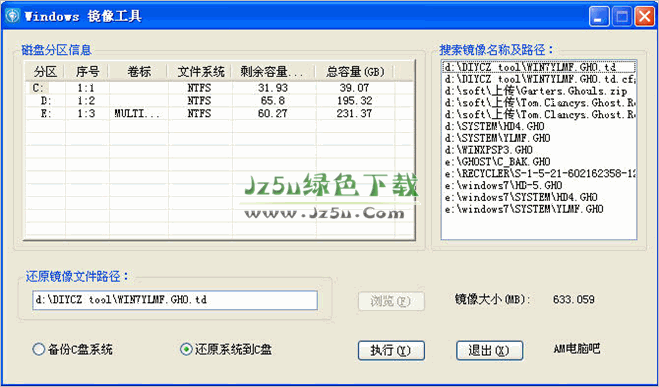Click the 65.8 free space cell
Viewport: 659px width, 387px height.
click(273, 101)
